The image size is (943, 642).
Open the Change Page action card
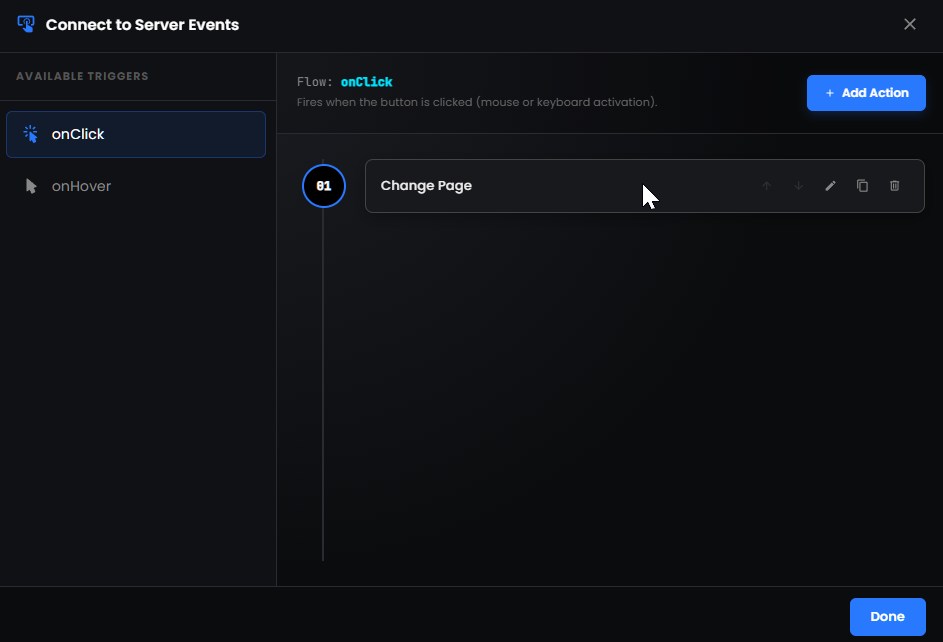600,186
